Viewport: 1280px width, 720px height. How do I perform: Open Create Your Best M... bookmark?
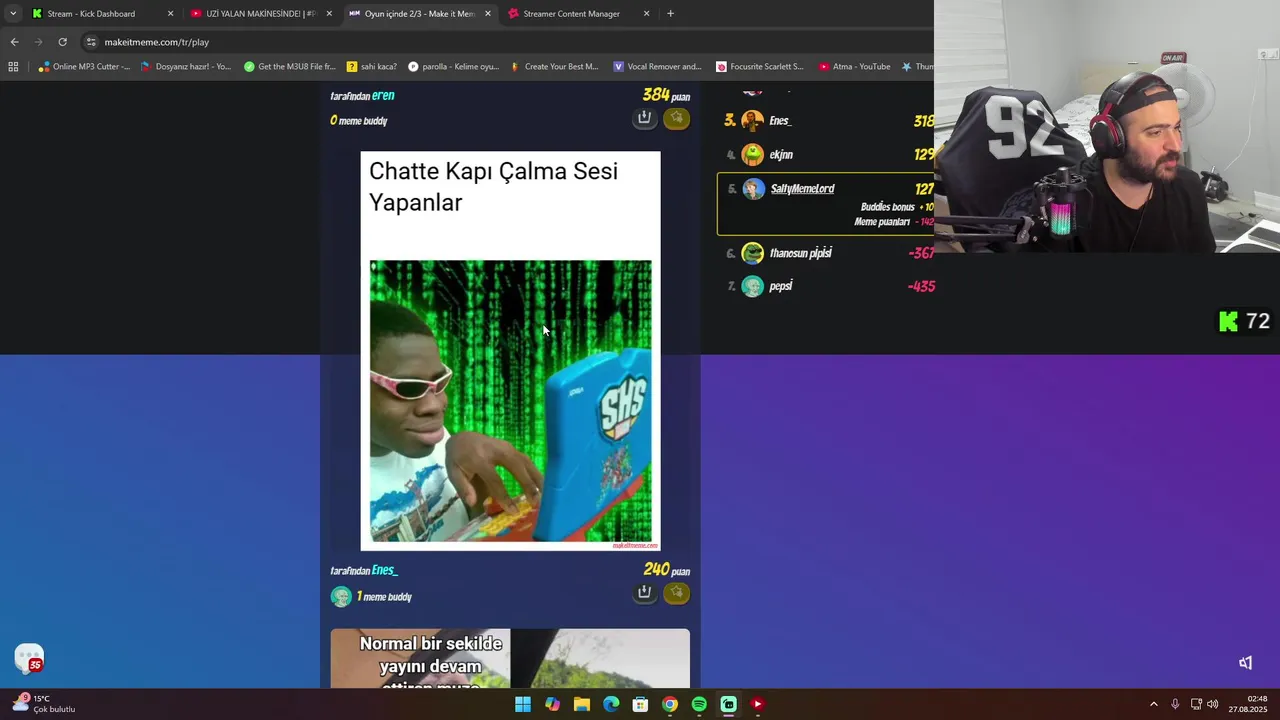click(554, 67)
